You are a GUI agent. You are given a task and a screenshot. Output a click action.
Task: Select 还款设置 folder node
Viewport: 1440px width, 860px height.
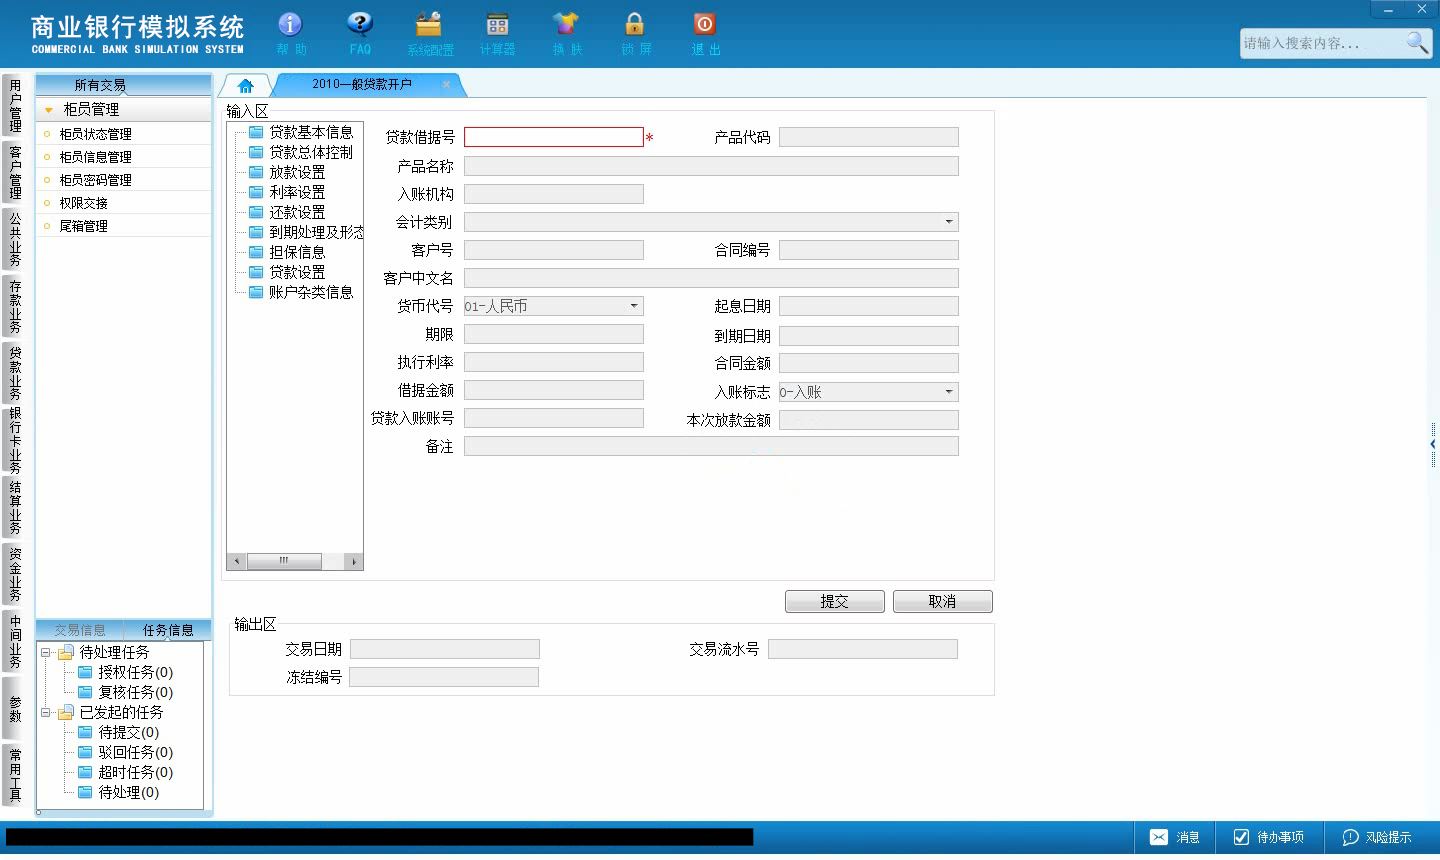click(288, 212)
